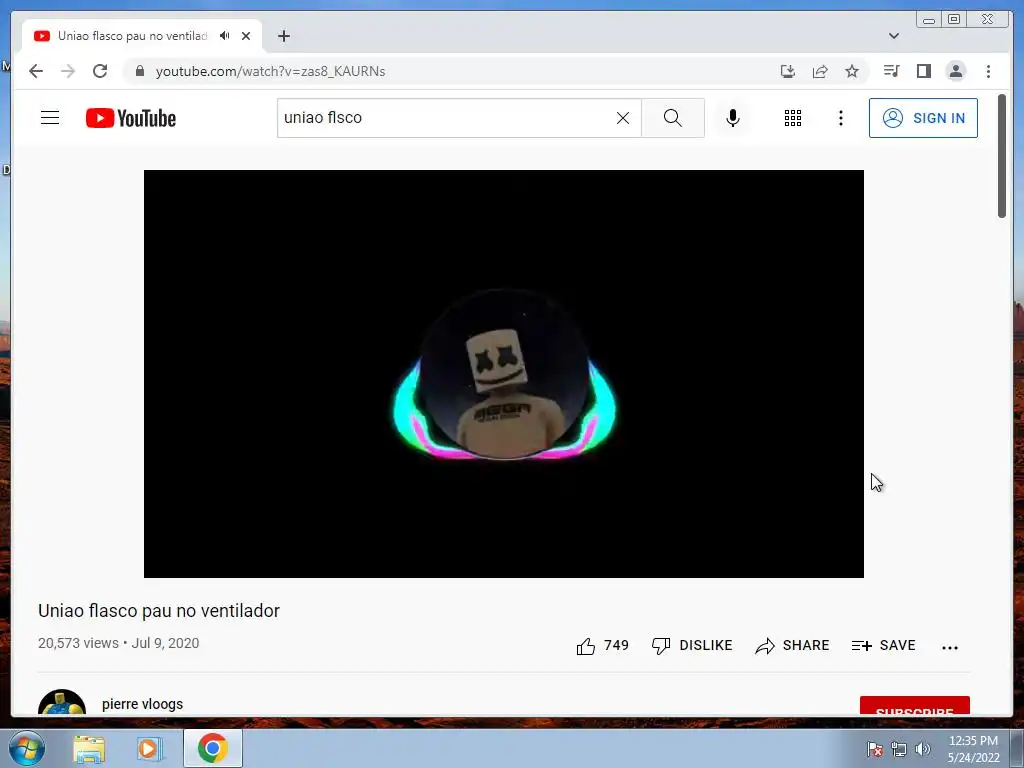Open YouTube settings three-dot menu
This screenshot has width=1024, height=768.
click(840, 118)
